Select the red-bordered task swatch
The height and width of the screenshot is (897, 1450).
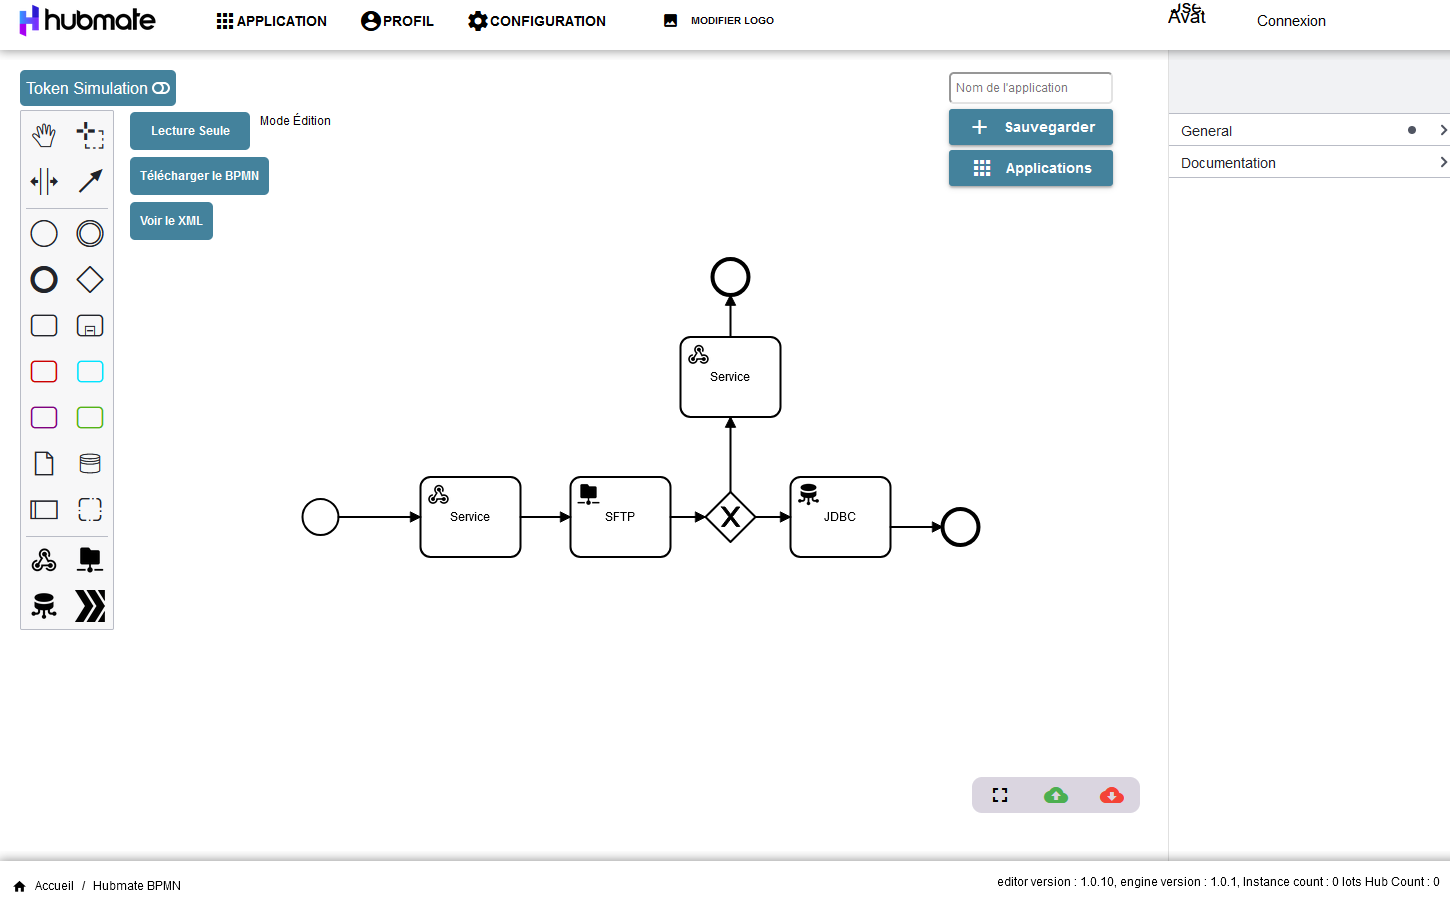click(44, 372)
